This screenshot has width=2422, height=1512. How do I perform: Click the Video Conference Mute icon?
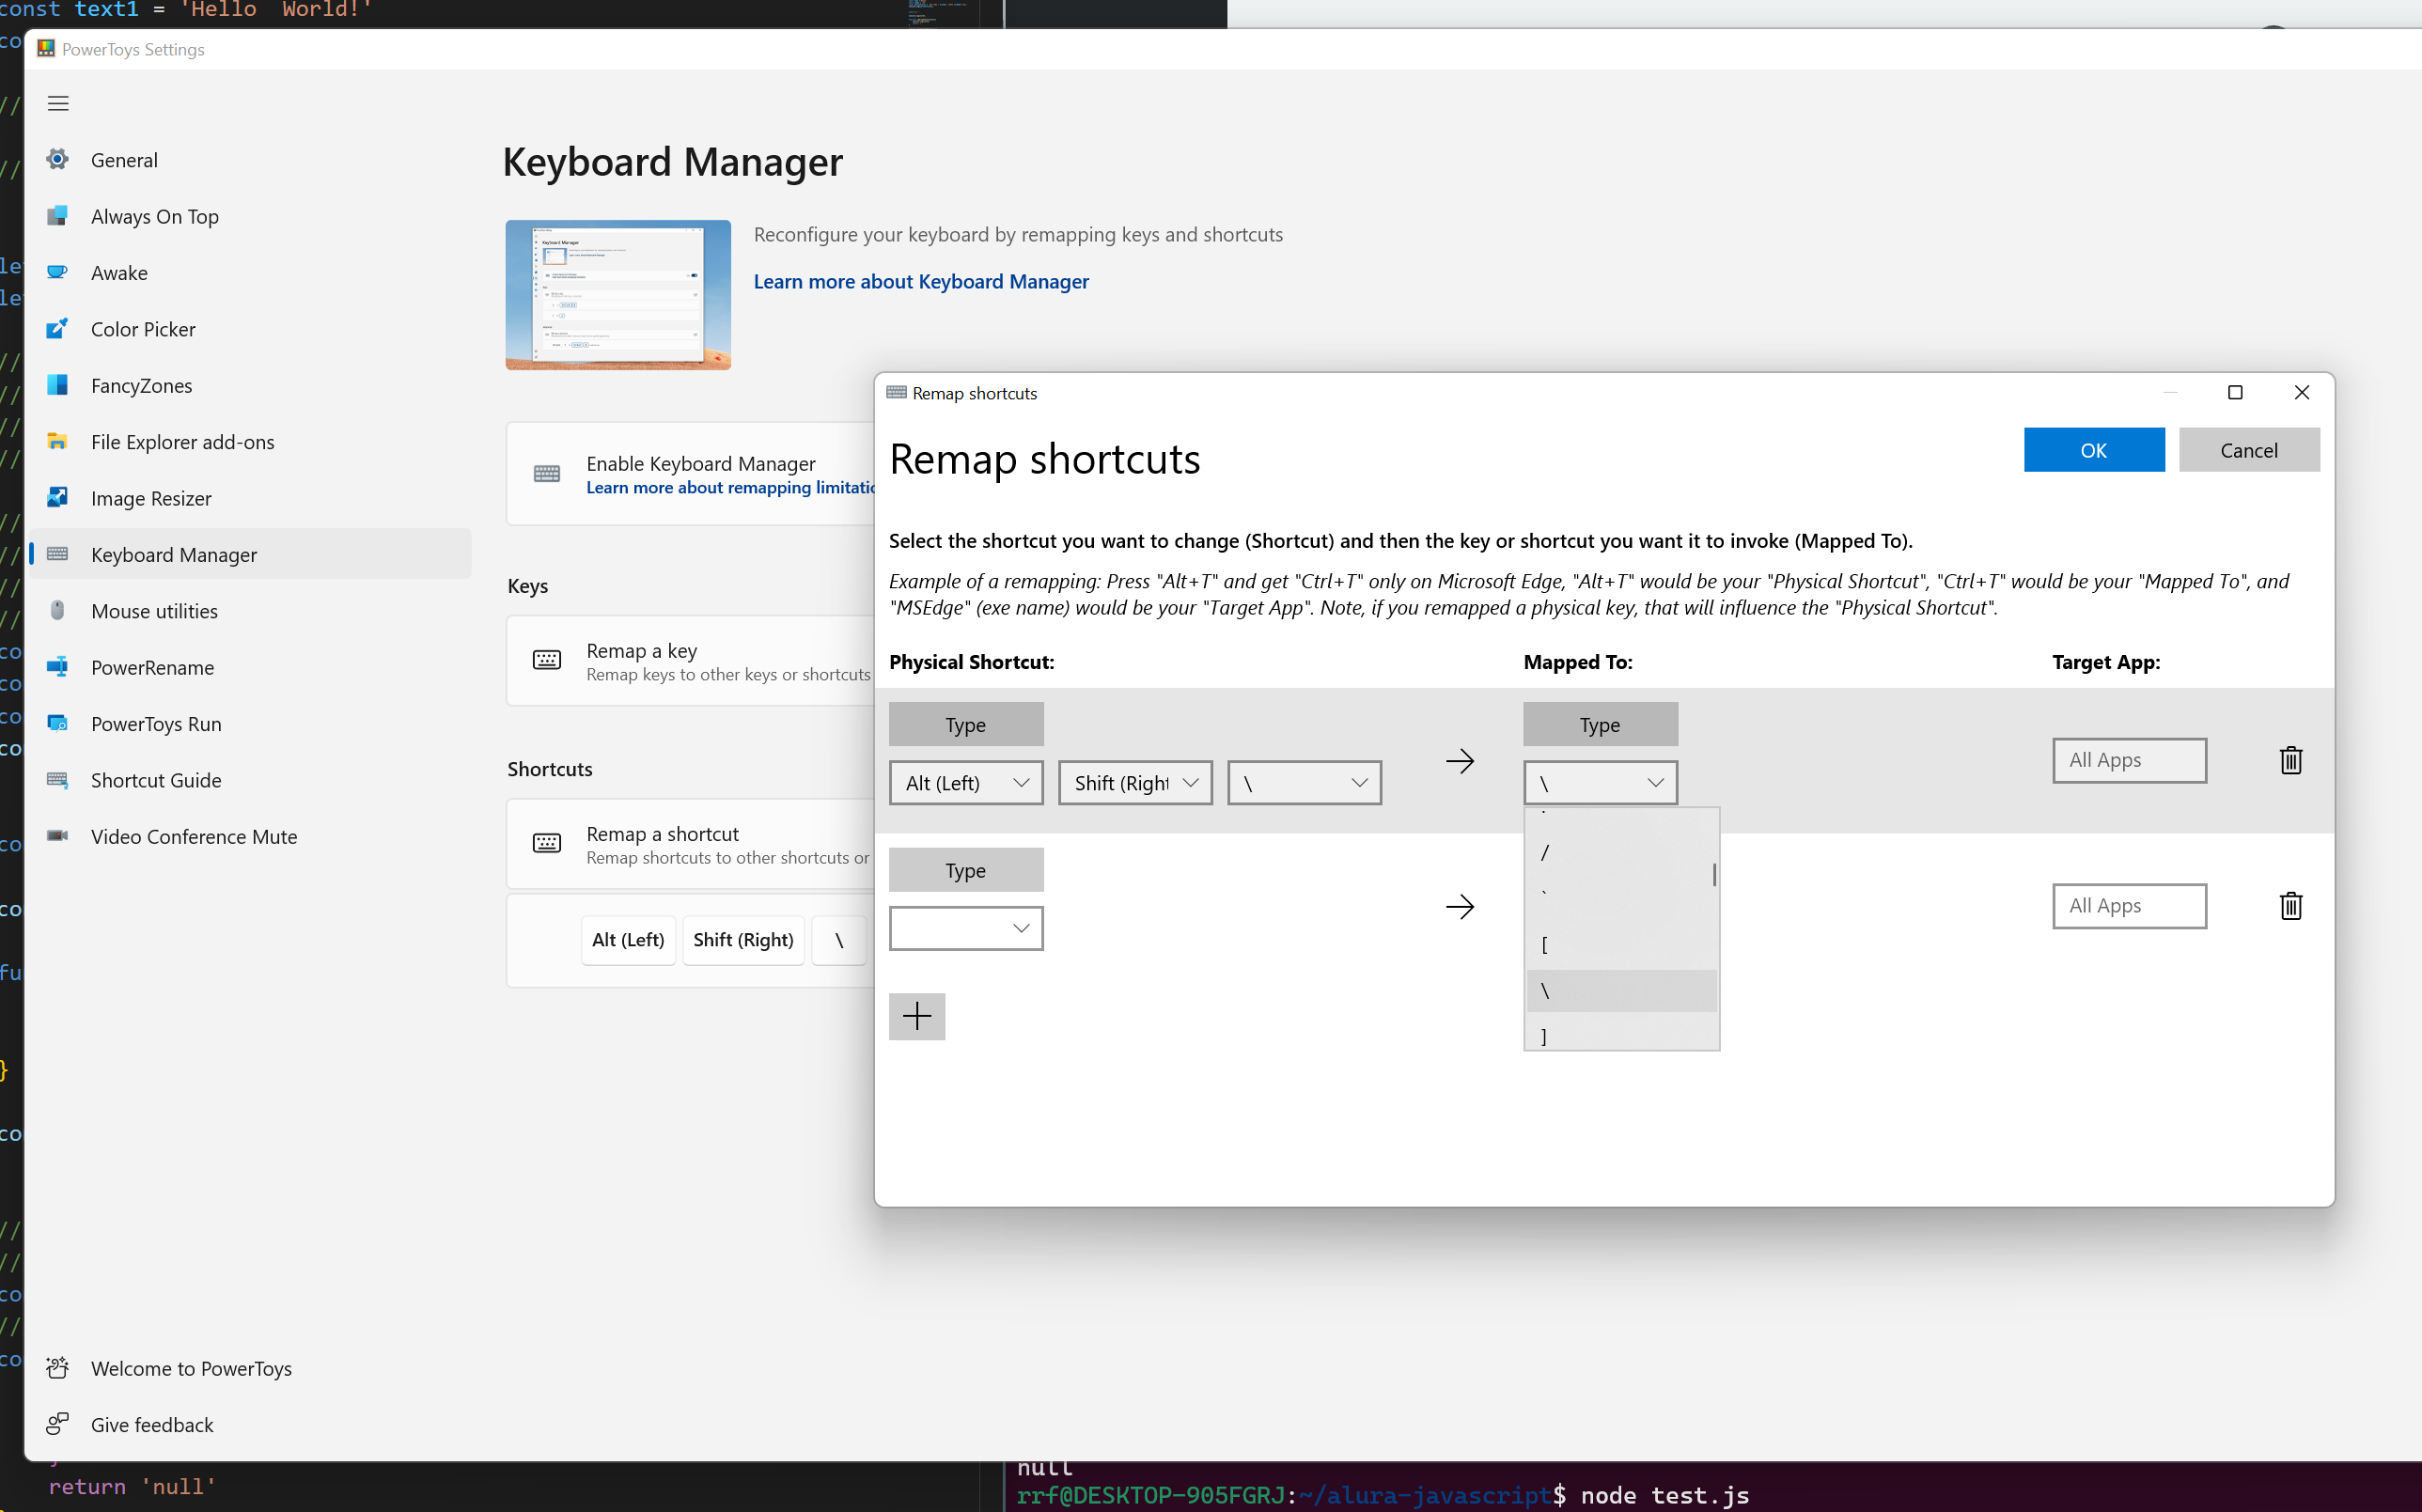tap(57, 836)
